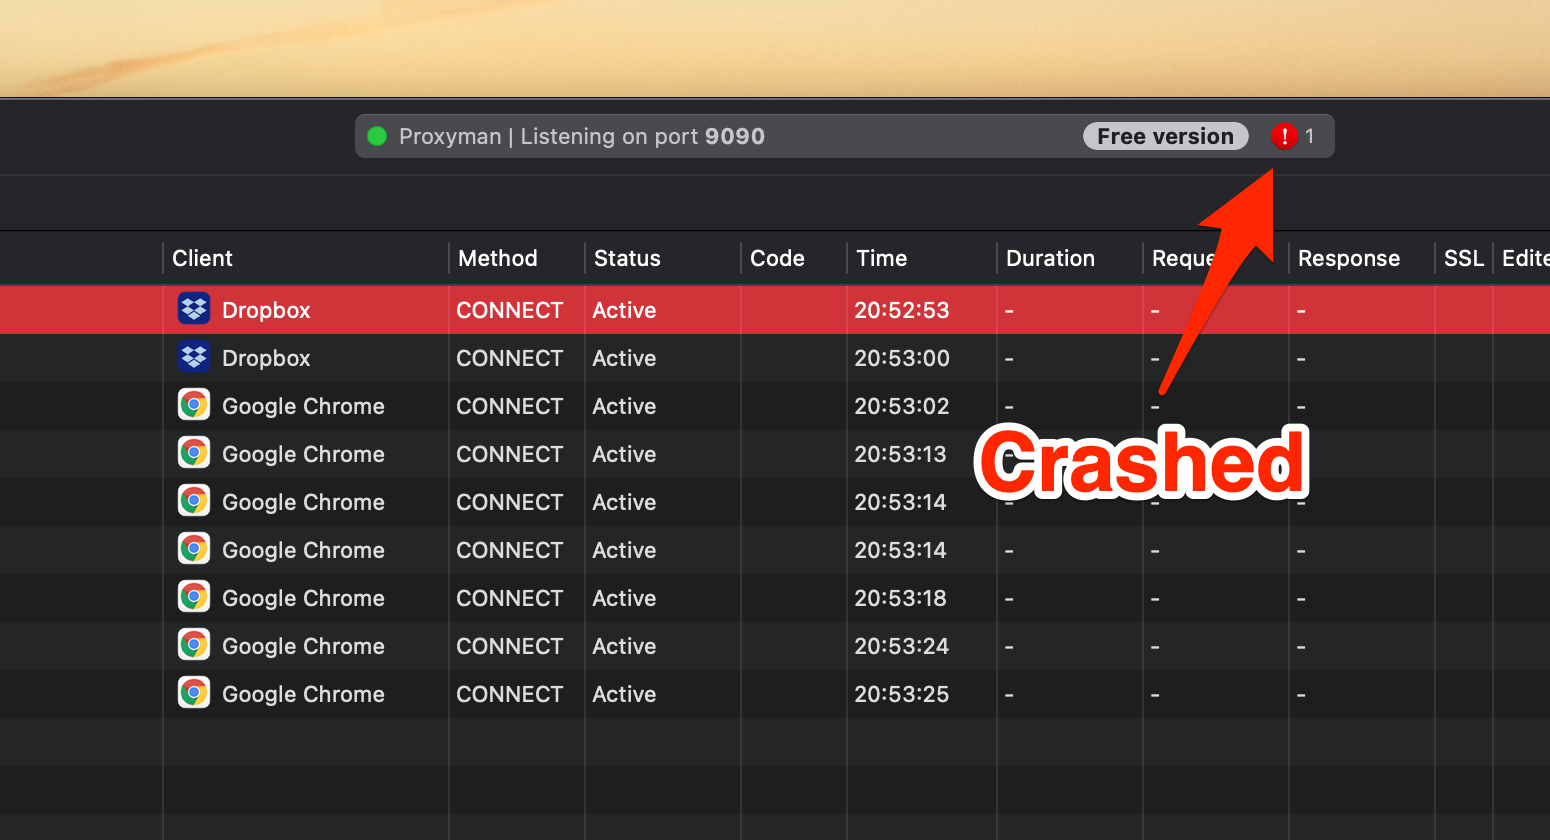The image size is (1550, 840).
Task: Click the Chrome icon in 20:53:18 row
Action: [x=194, y=597]
